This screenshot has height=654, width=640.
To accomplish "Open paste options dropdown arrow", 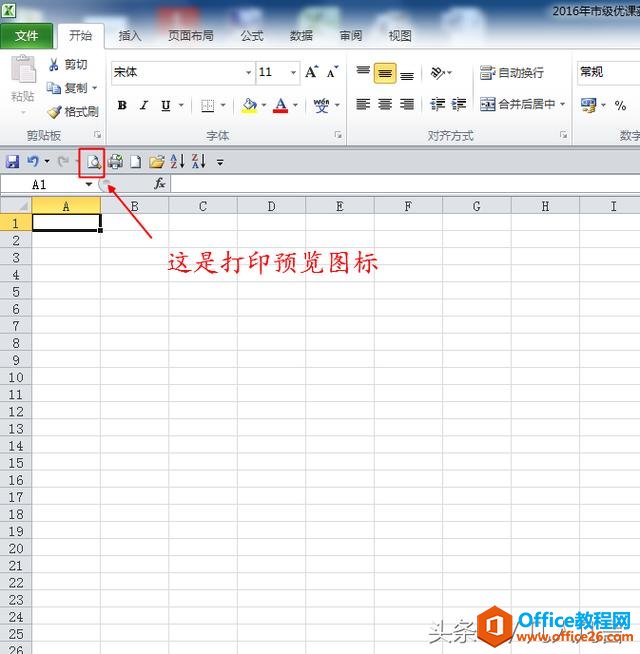I will point(23,112).
